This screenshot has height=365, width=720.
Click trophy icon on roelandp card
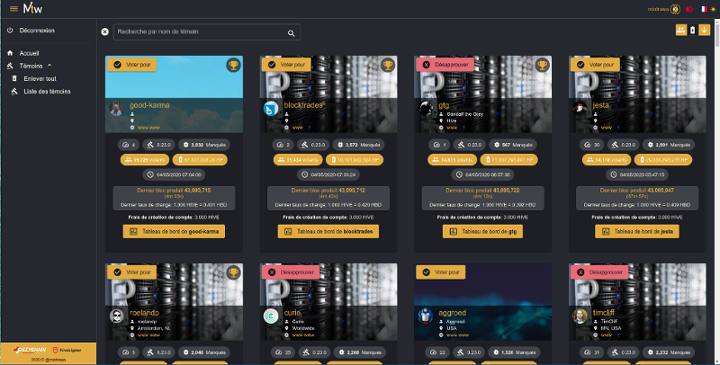click(233, 273)
